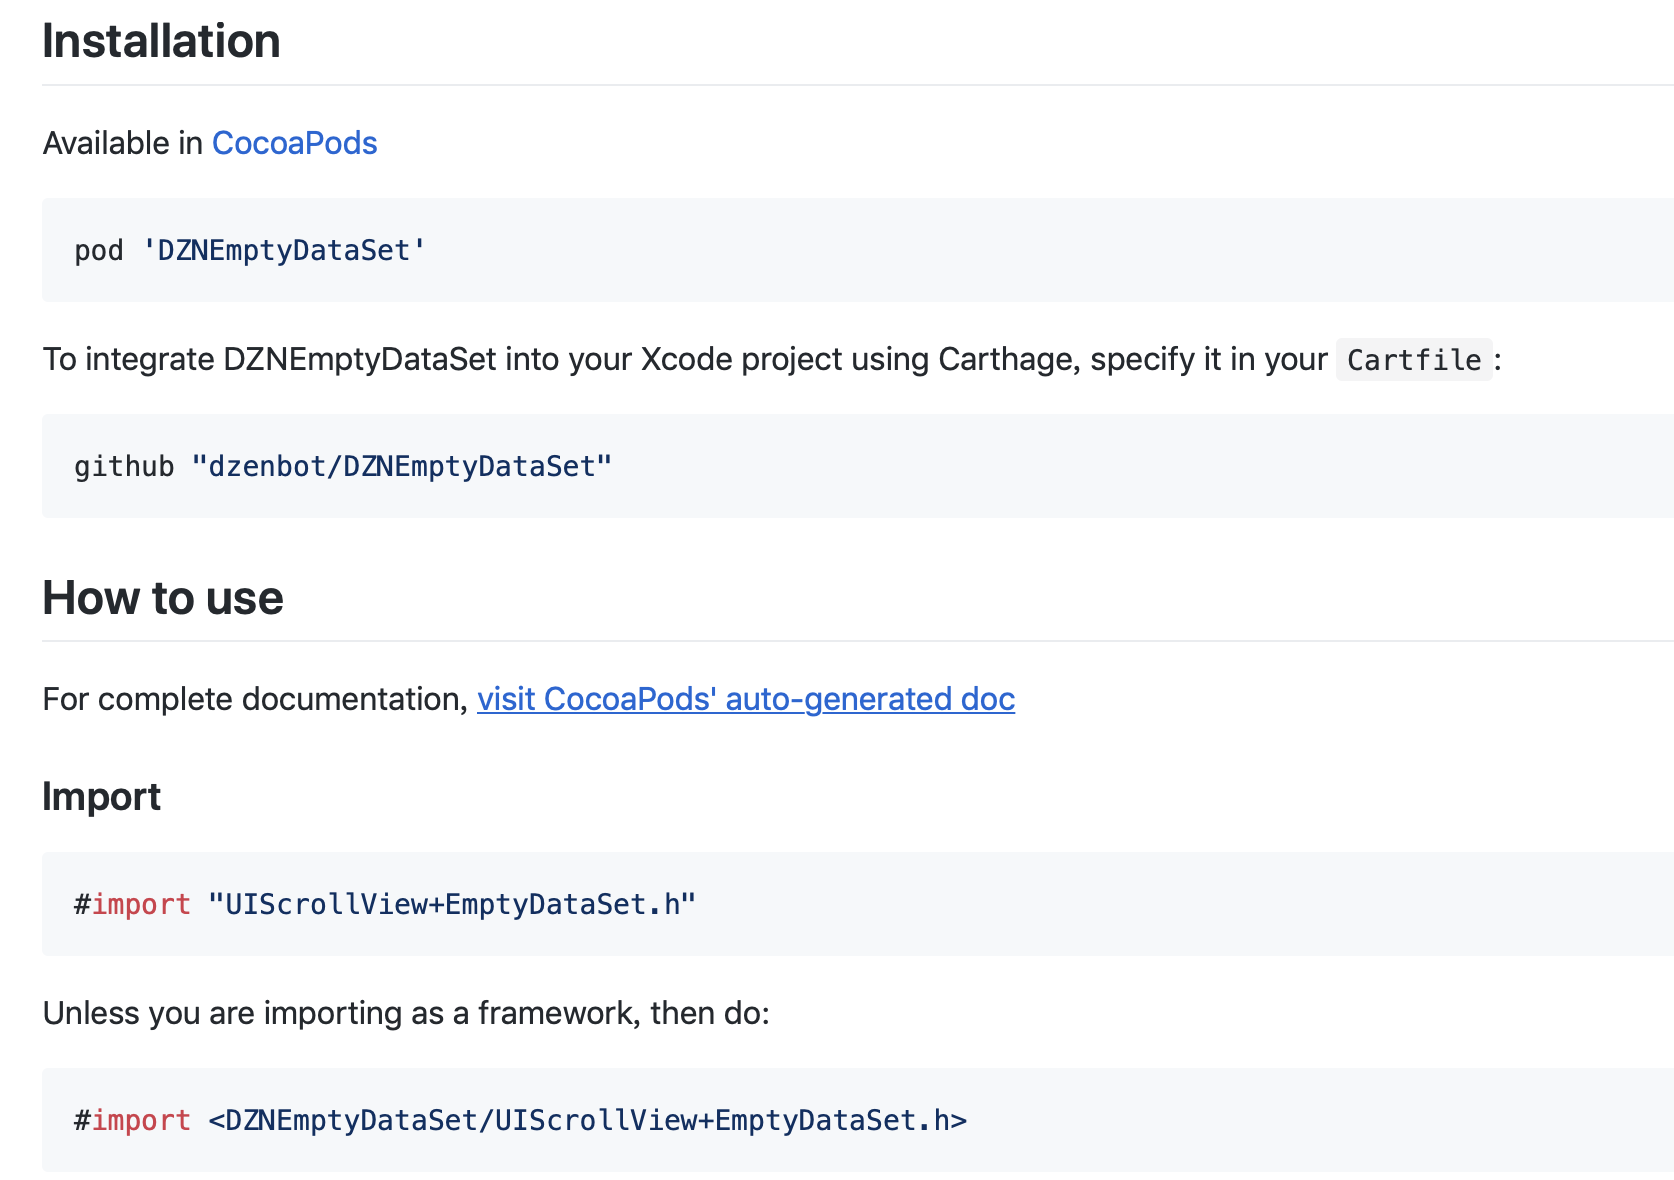
Task: Click the Installation section heading
Action: 161,42
